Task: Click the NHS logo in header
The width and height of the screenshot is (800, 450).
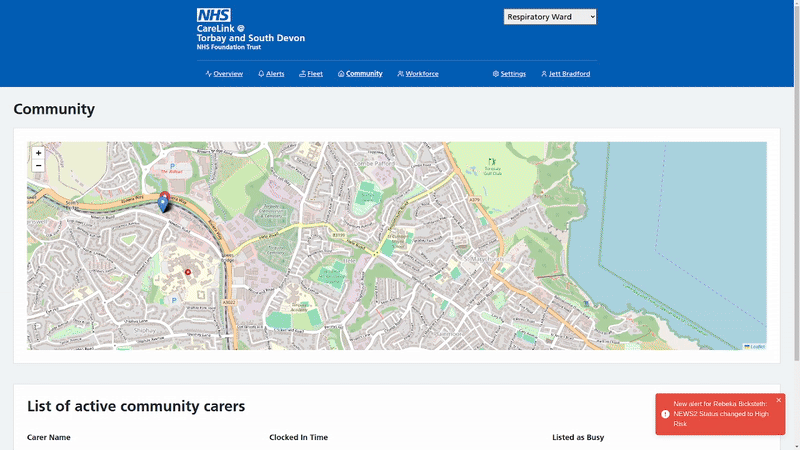Action: [214, 15]
